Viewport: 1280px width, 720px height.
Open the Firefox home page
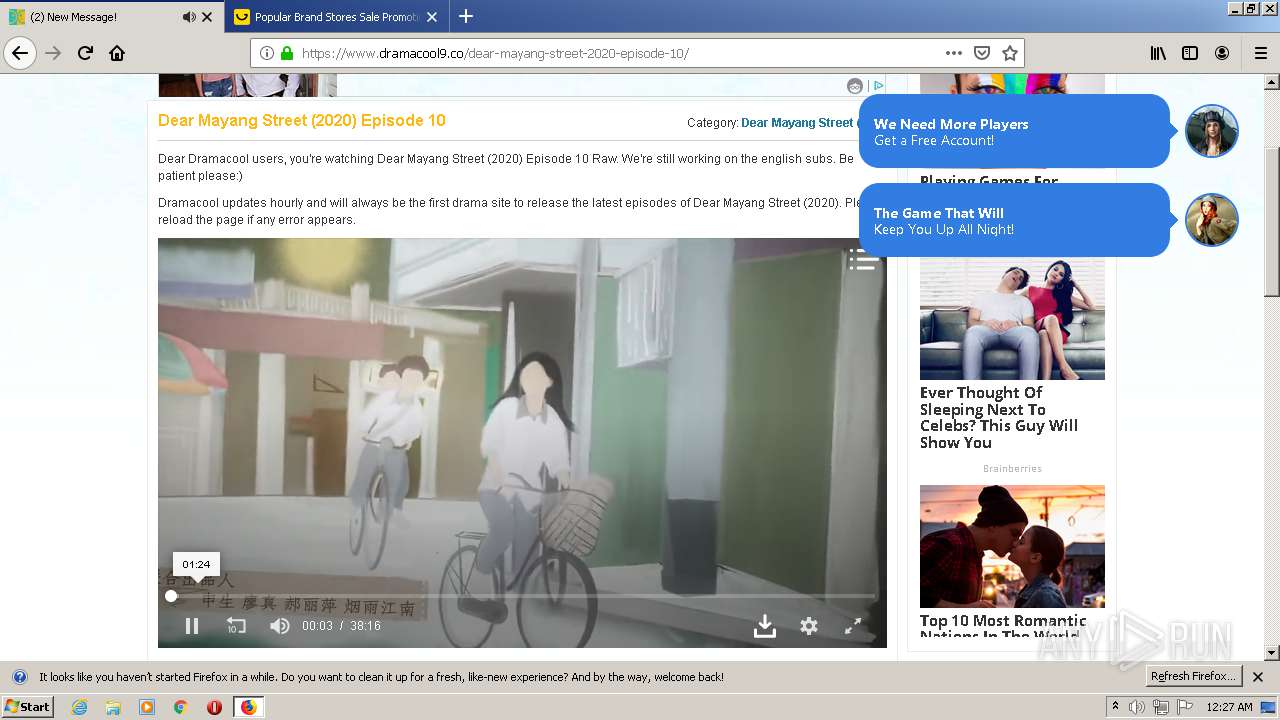117,53
